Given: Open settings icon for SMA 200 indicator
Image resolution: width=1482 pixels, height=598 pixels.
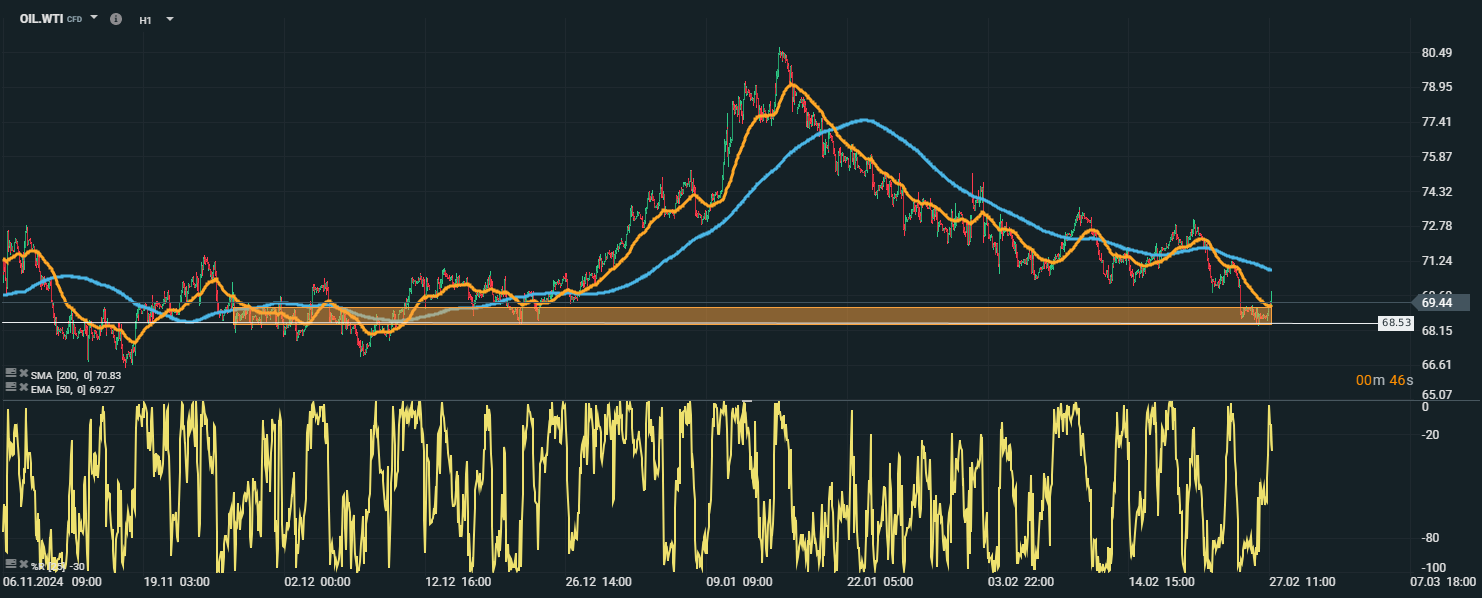Looking at the screenshot, I should coord(10,373).
